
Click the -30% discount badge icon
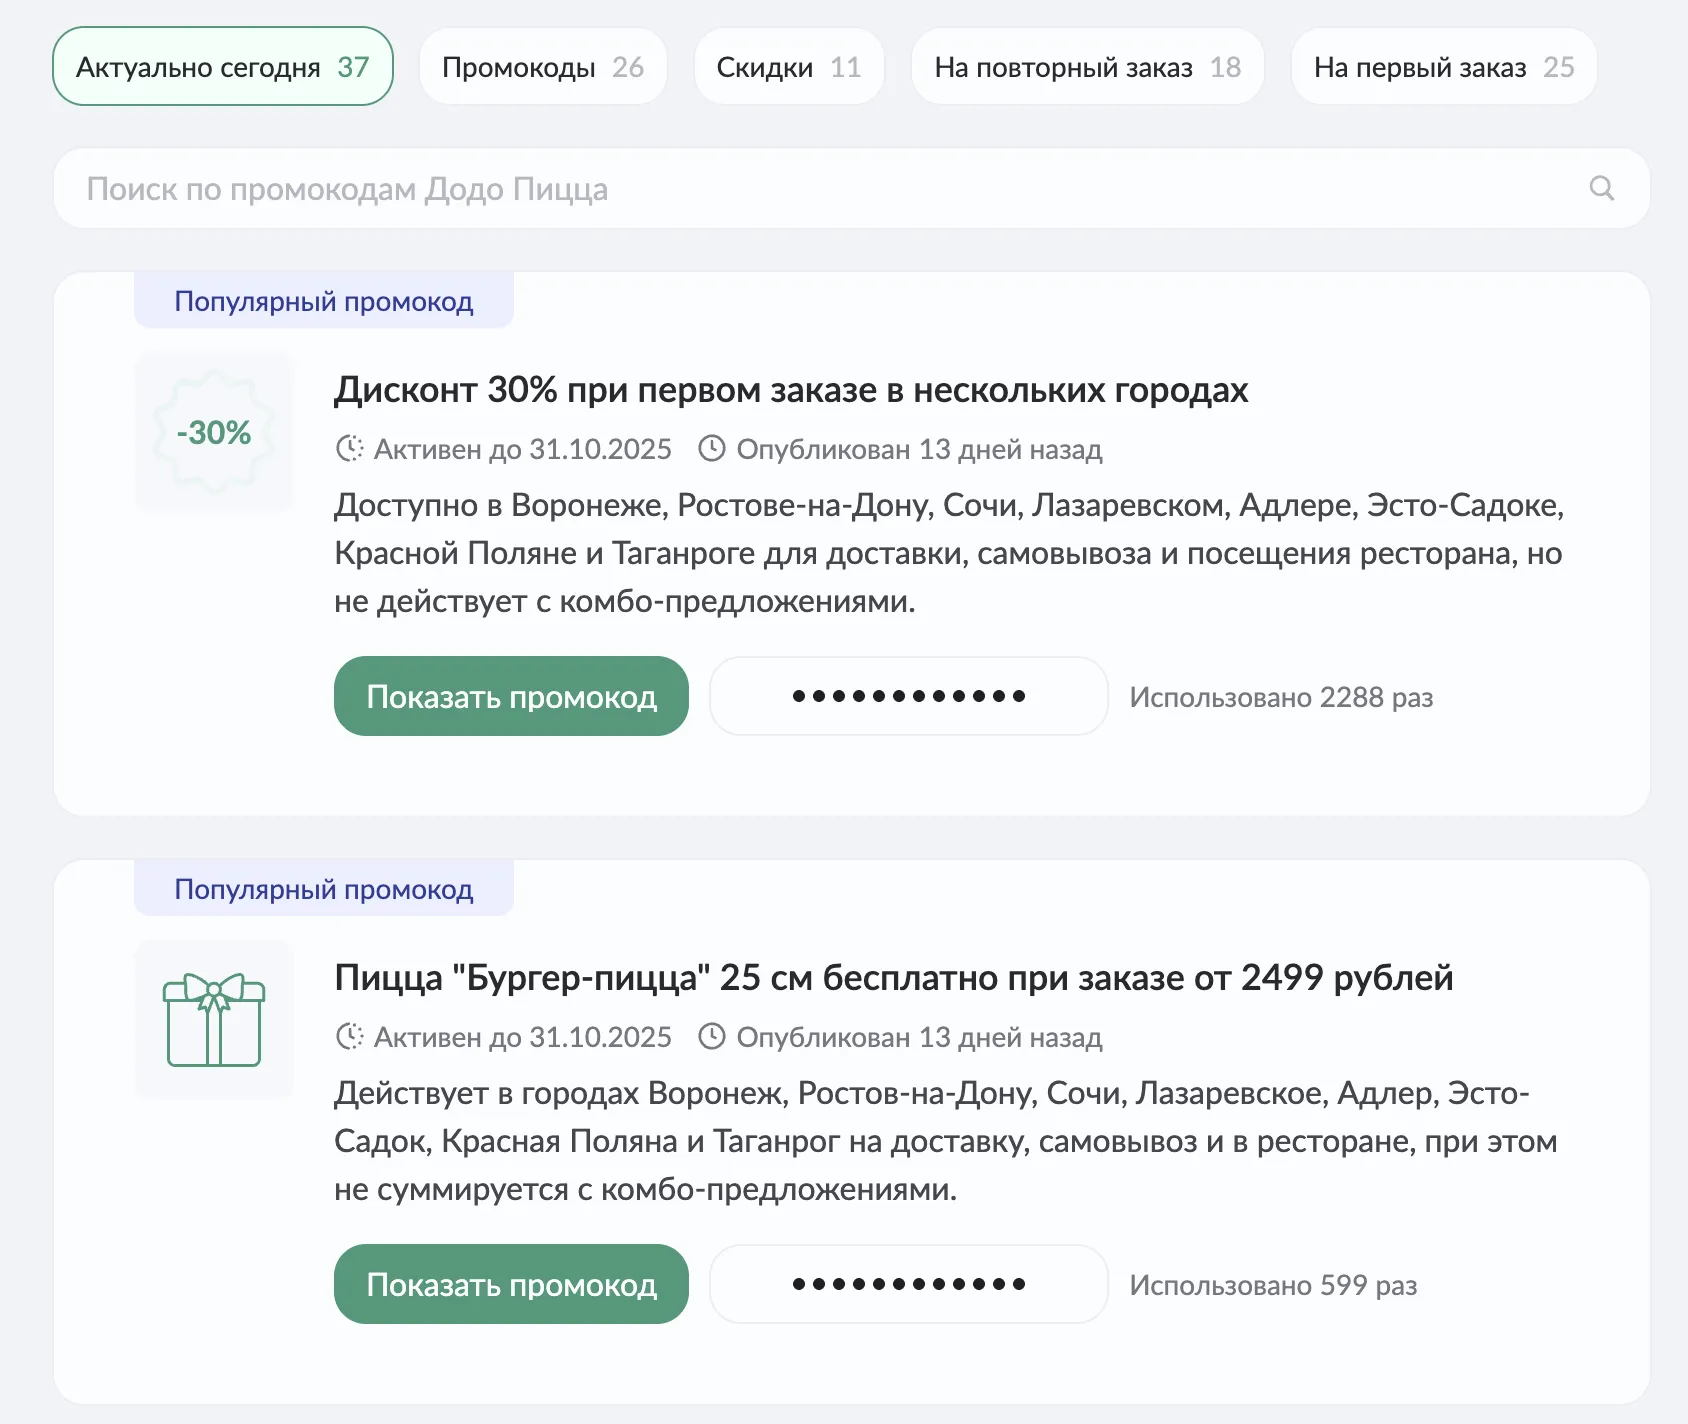[x=213, y=432]
